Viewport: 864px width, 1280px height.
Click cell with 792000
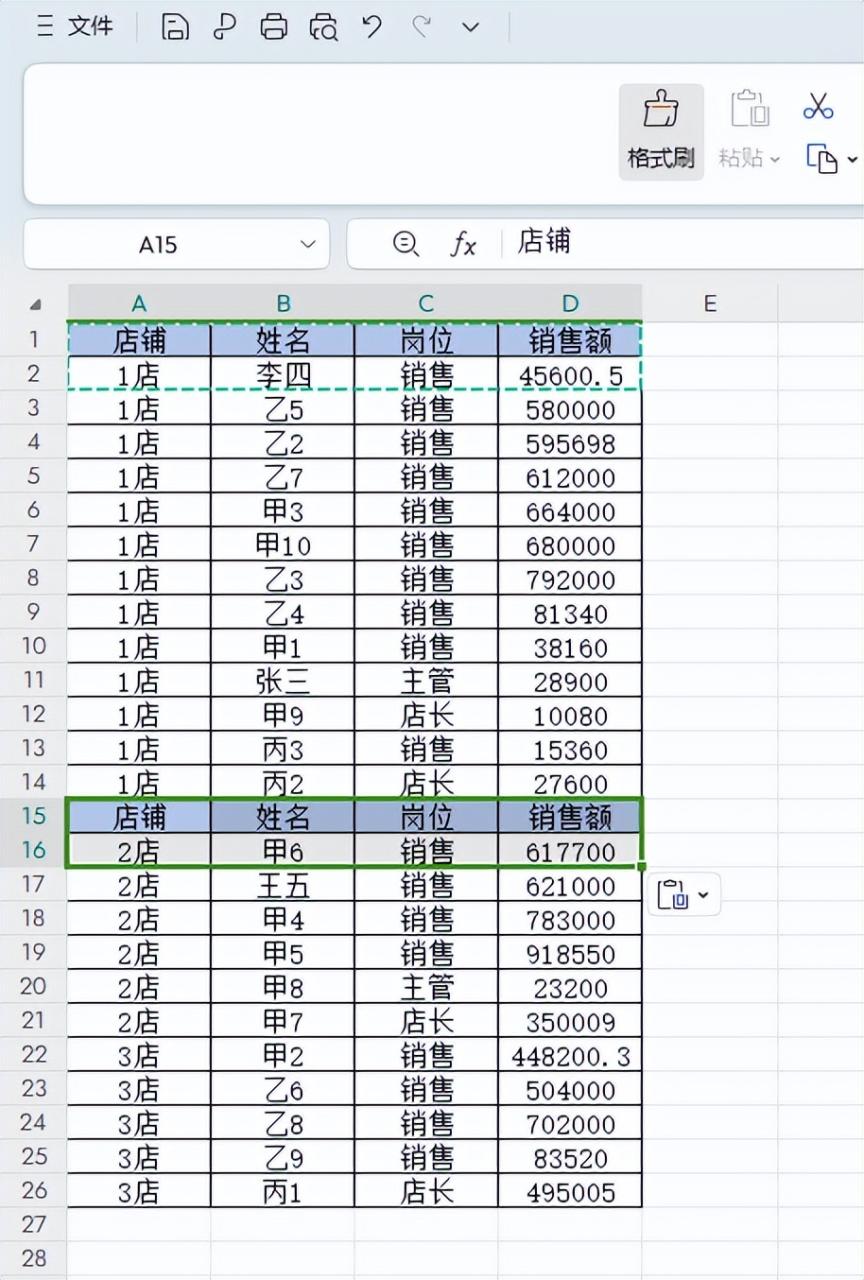(x=570, y=579)
